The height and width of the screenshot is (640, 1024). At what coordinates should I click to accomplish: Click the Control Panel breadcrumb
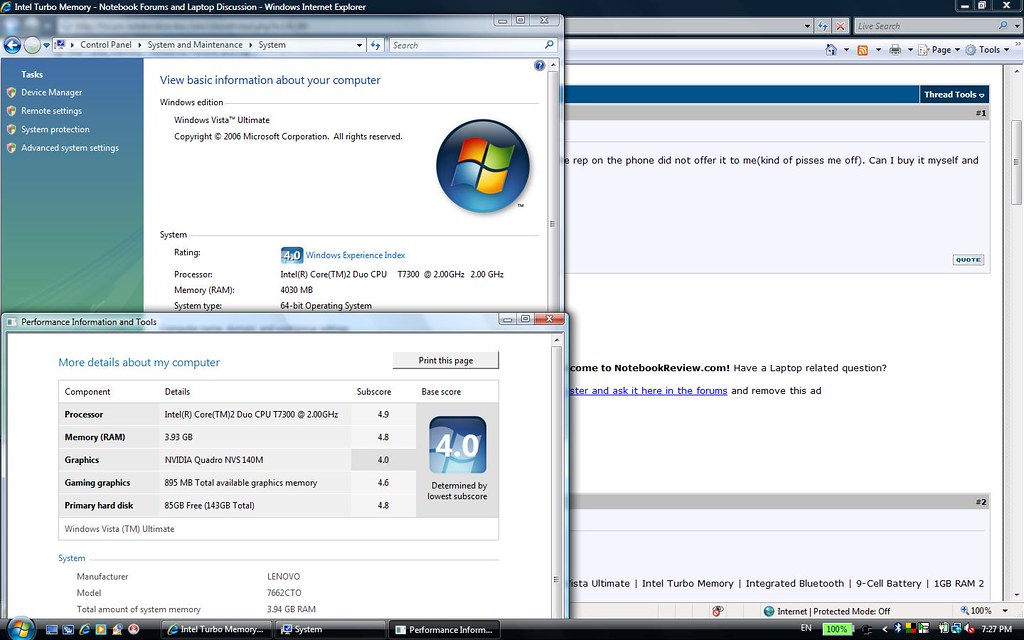(x=106, y=45)
